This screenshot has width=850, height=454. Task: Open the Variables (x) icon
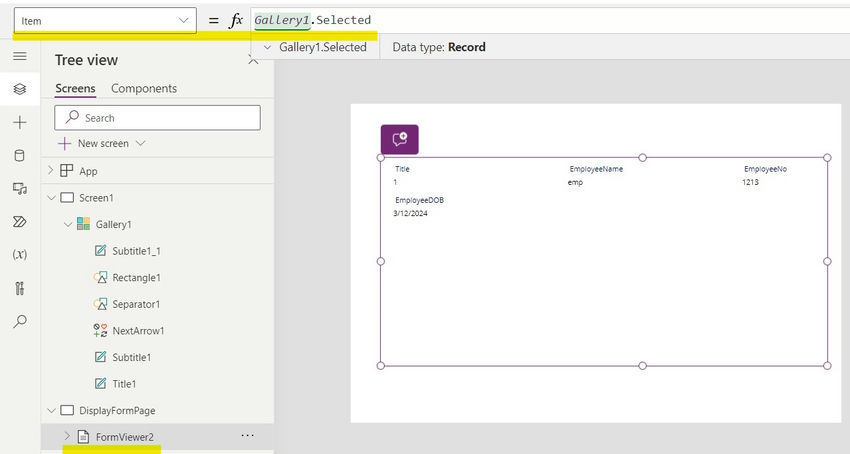20,254
